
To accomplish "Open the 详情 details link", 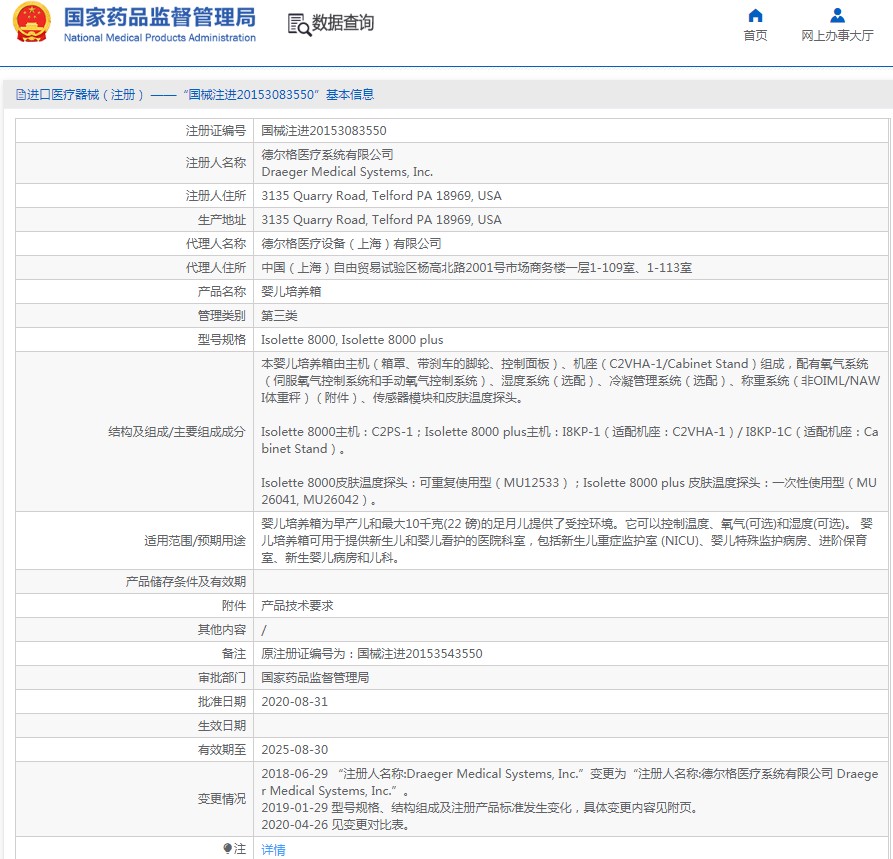I will click(273, 849).
